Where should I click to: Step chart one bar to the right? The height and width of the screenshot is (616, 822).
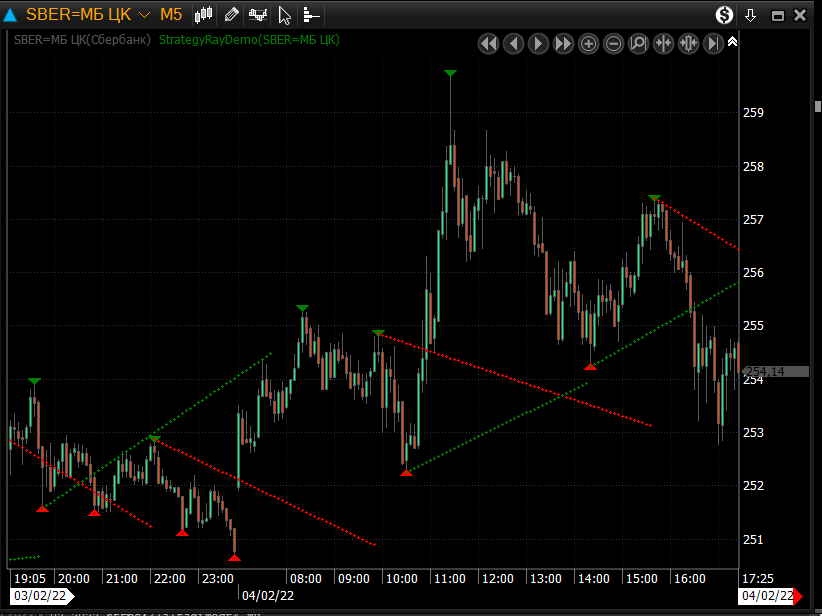click(538, 43)
